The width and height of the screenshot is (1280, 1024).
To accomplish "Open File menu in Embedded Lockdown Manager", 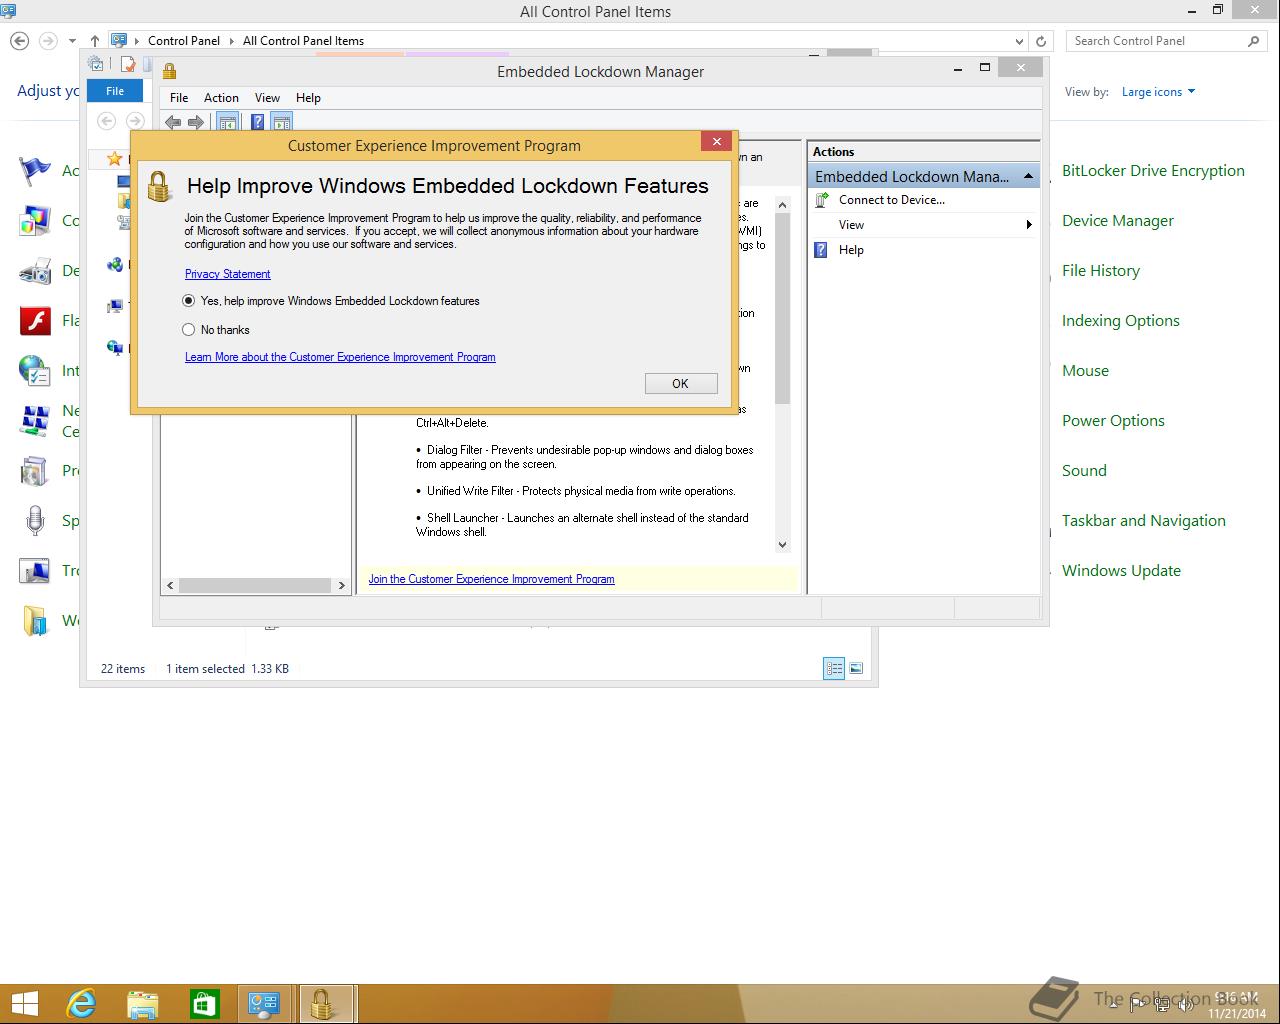I will tap(179, 98).
